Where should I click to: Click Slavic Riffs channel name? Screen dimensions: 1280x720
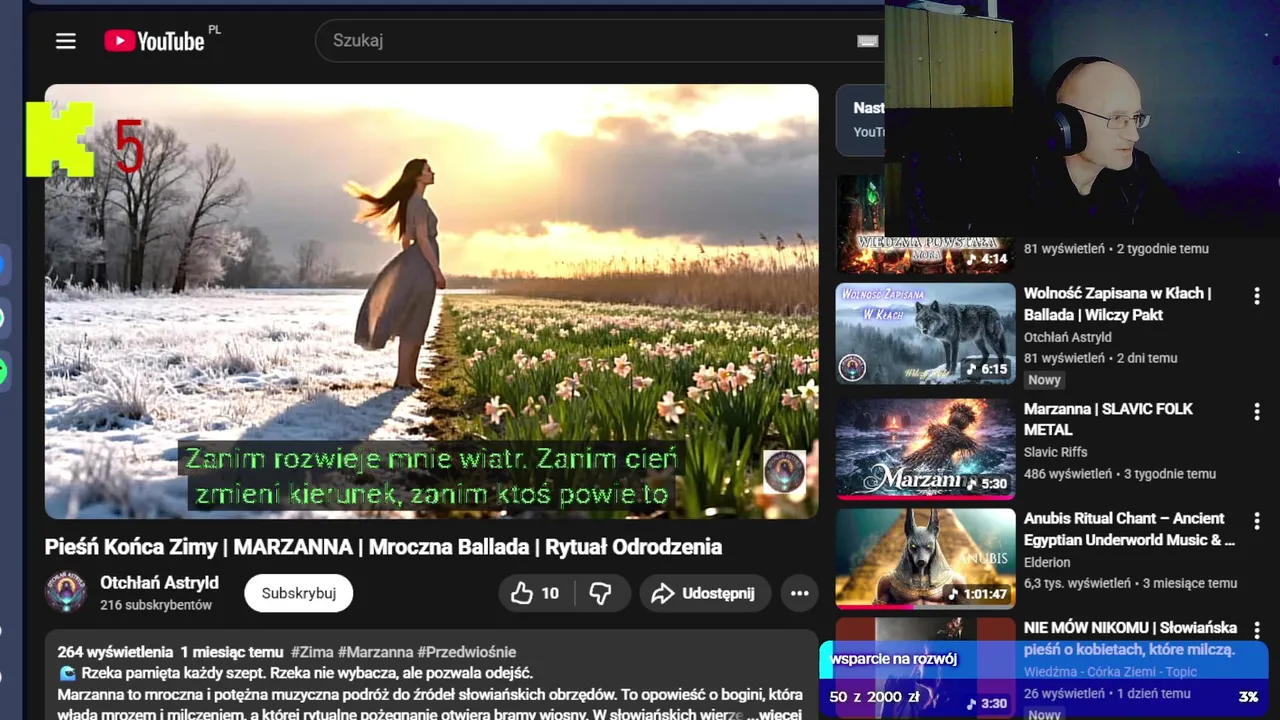1055,452
